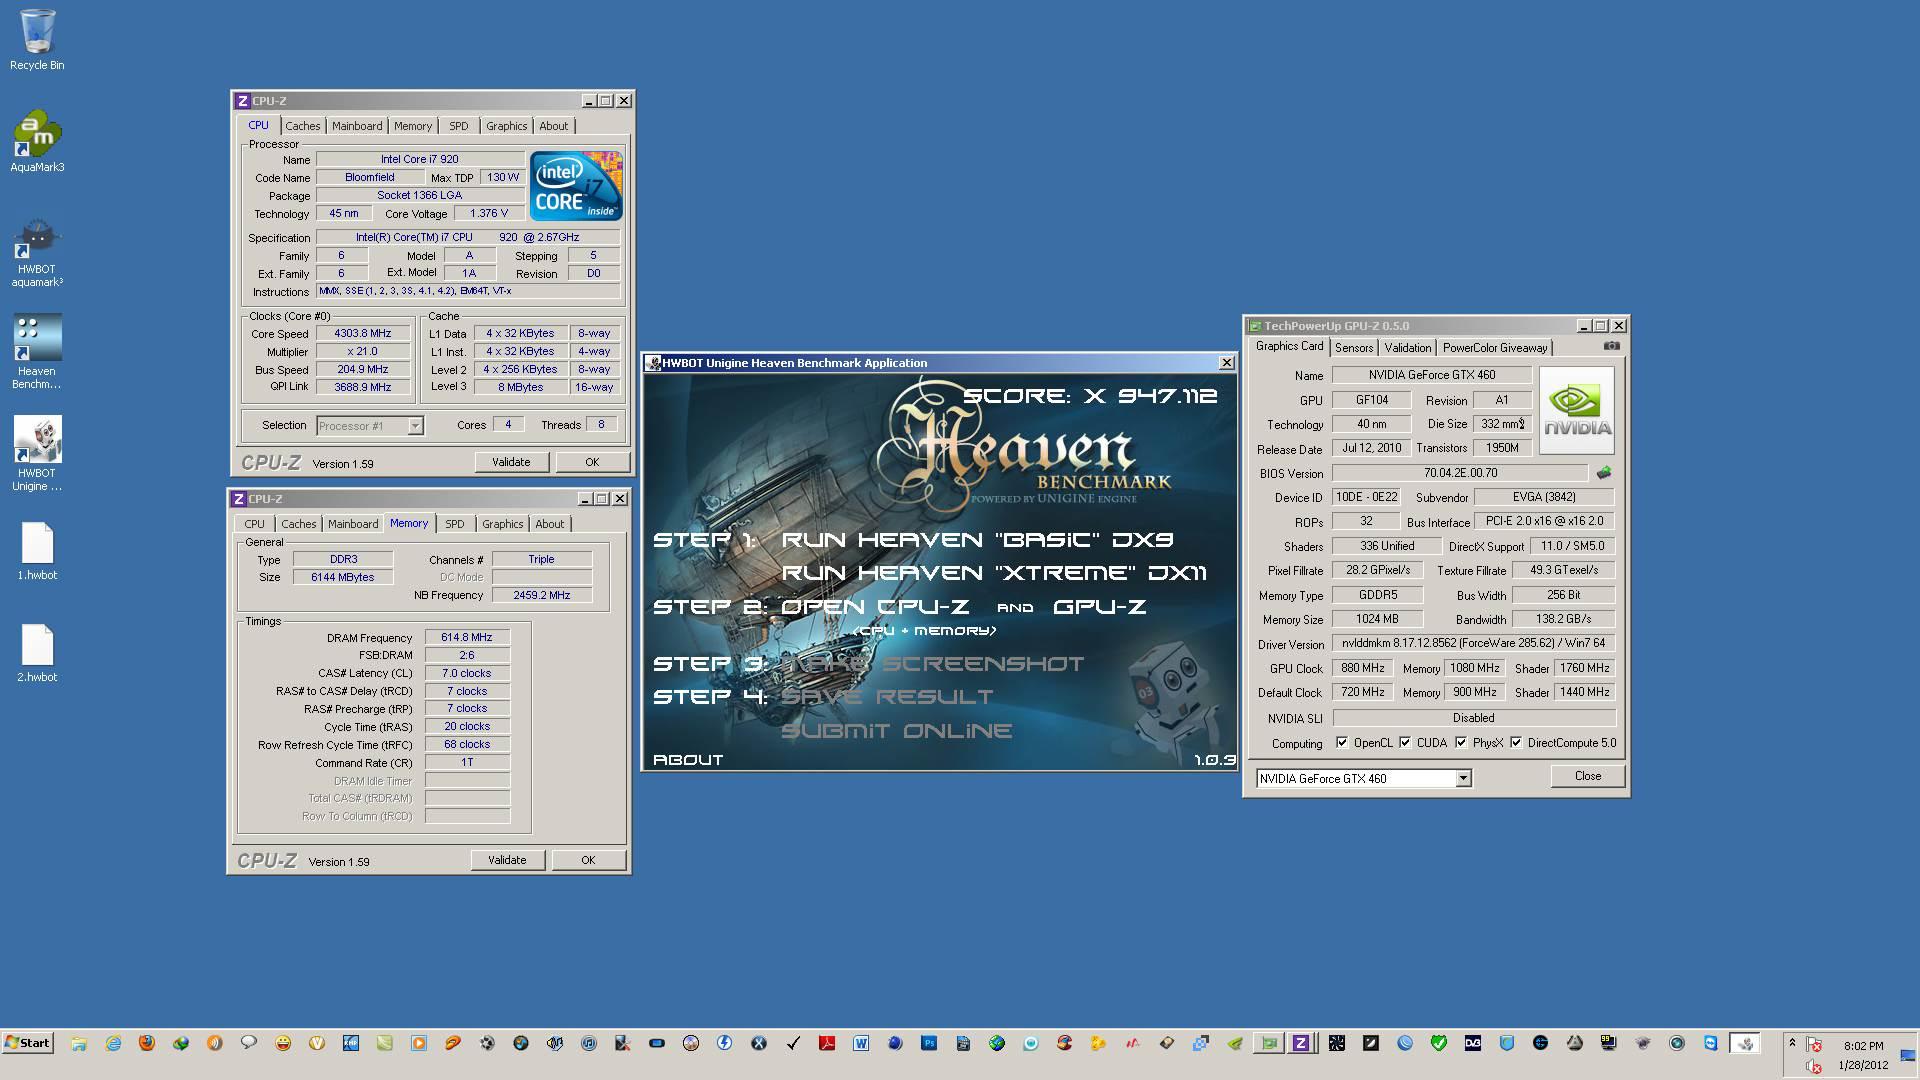Launch Photoshop from the taskbar
Viewport: 1920px width, 1080px height.
pos(929,1043)
